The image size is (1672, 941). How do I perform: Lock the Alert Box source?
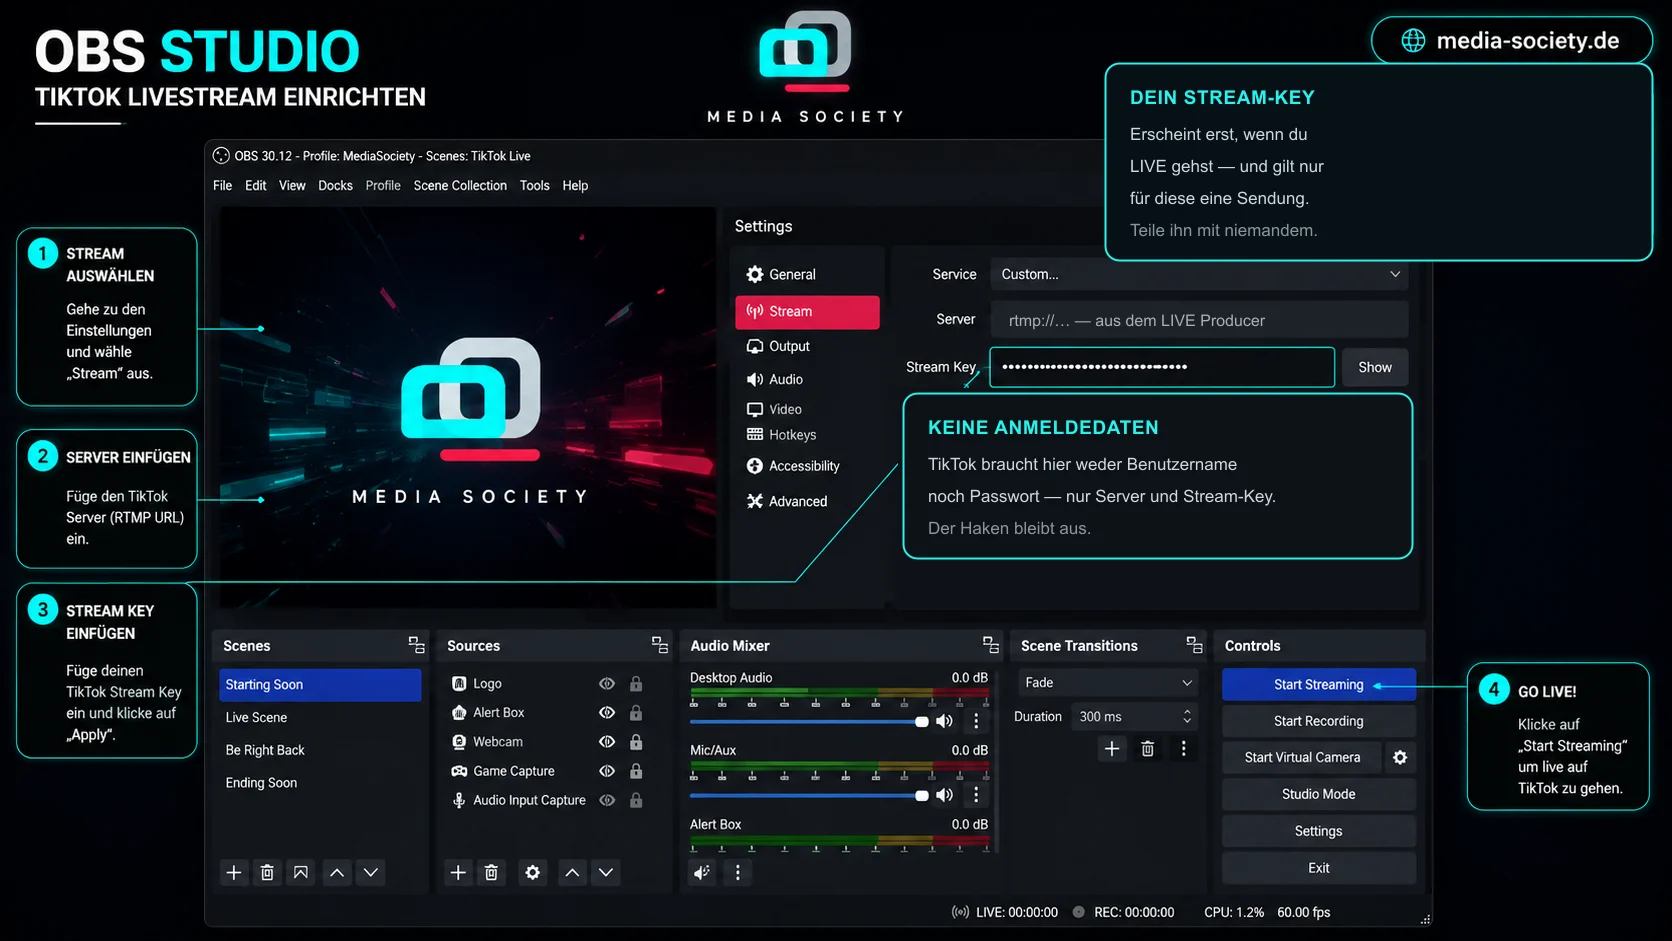point(636,713)
